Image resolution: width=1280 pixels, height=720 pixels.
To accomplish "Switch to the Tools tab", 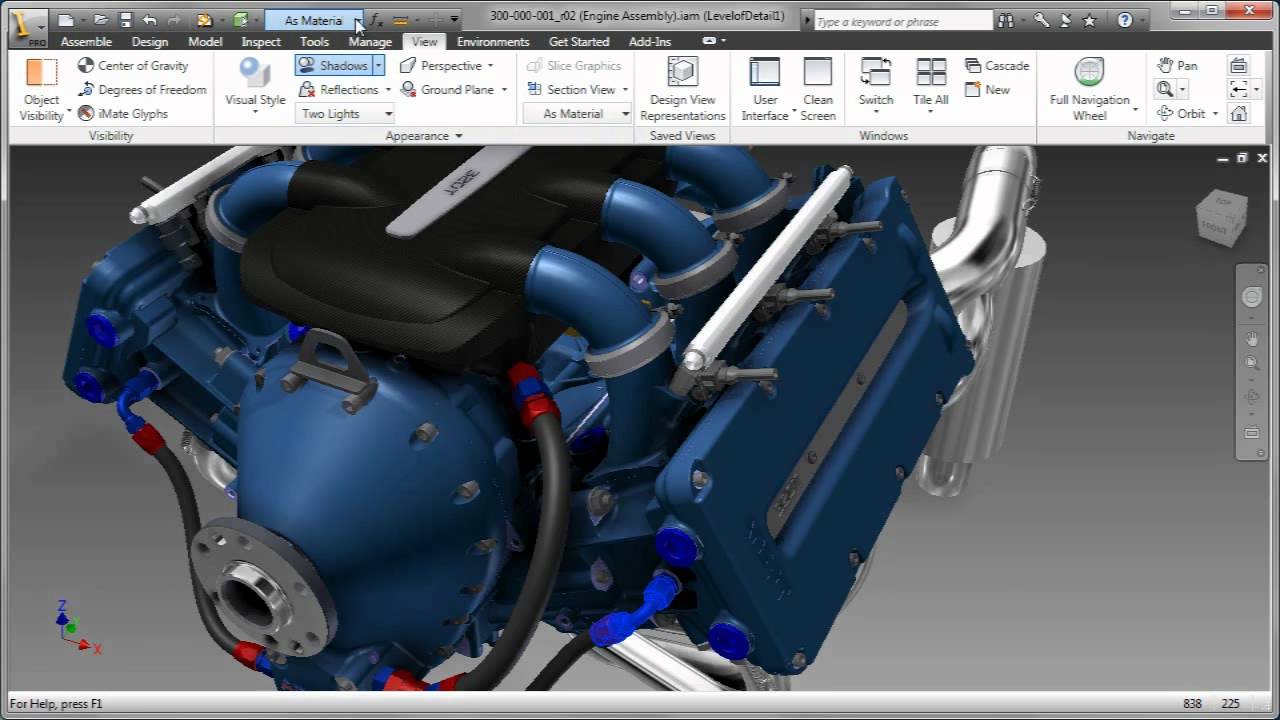I will [x=314, y=41].
